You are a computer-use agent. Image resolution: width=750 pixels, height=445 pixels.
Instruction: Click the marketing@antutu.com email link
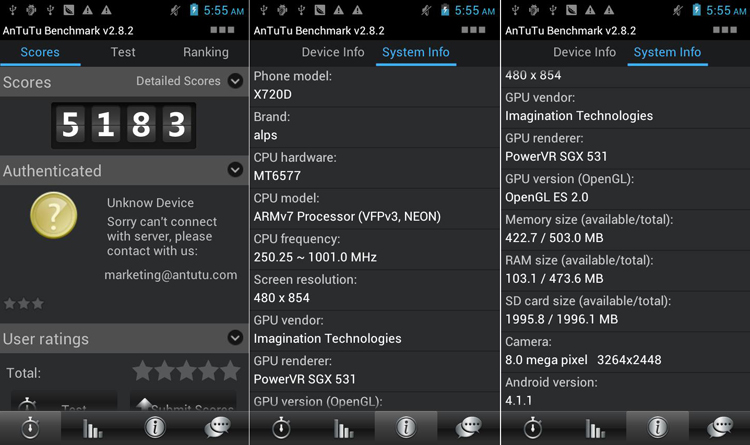(171, 275)
